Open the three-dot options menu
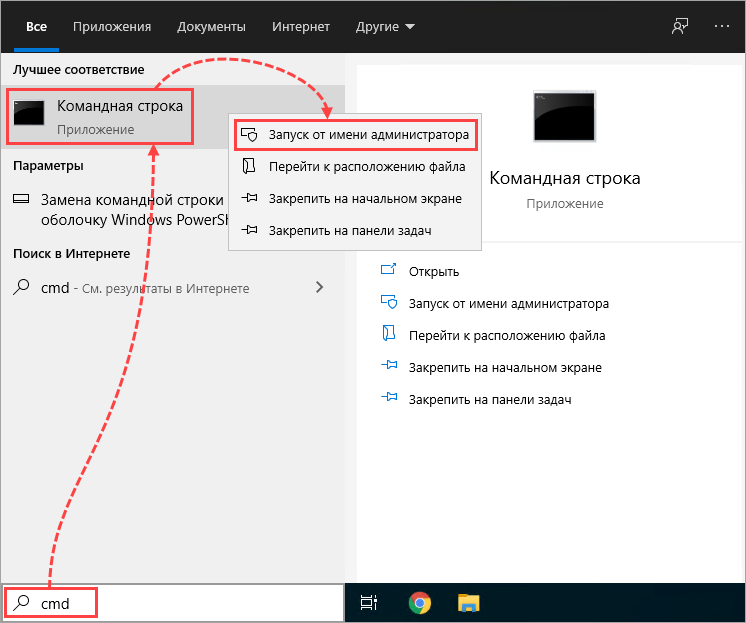This screenshot has width=746, height=623. pyautogui.click(x=722, y=27)
